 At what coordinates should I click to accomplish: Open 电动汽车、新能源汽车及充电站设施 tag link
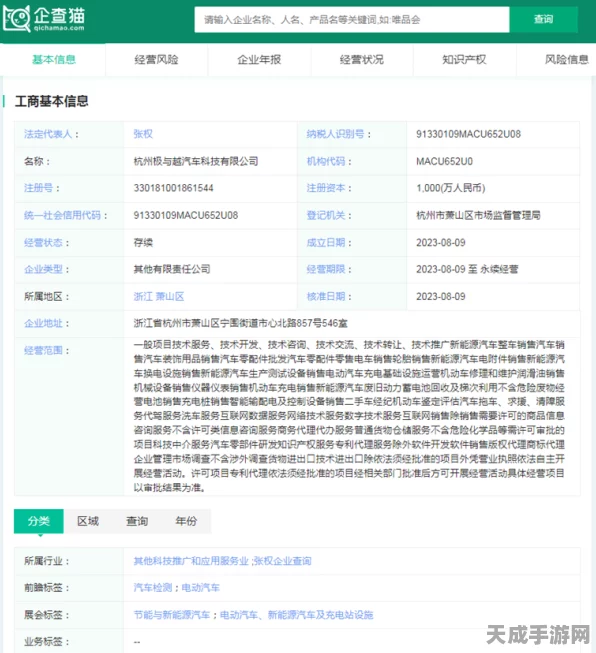[x=297, y=615]
